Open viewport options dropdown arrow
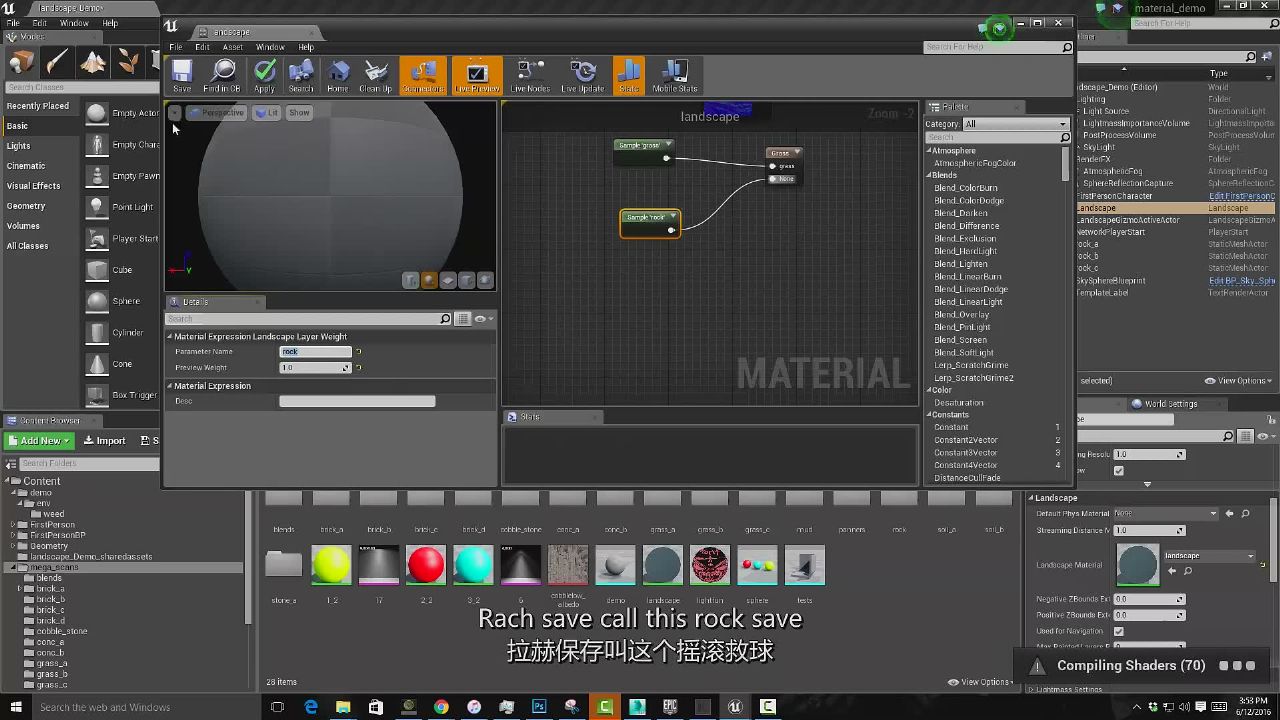The image size is (1280, 720). (174, 113)
